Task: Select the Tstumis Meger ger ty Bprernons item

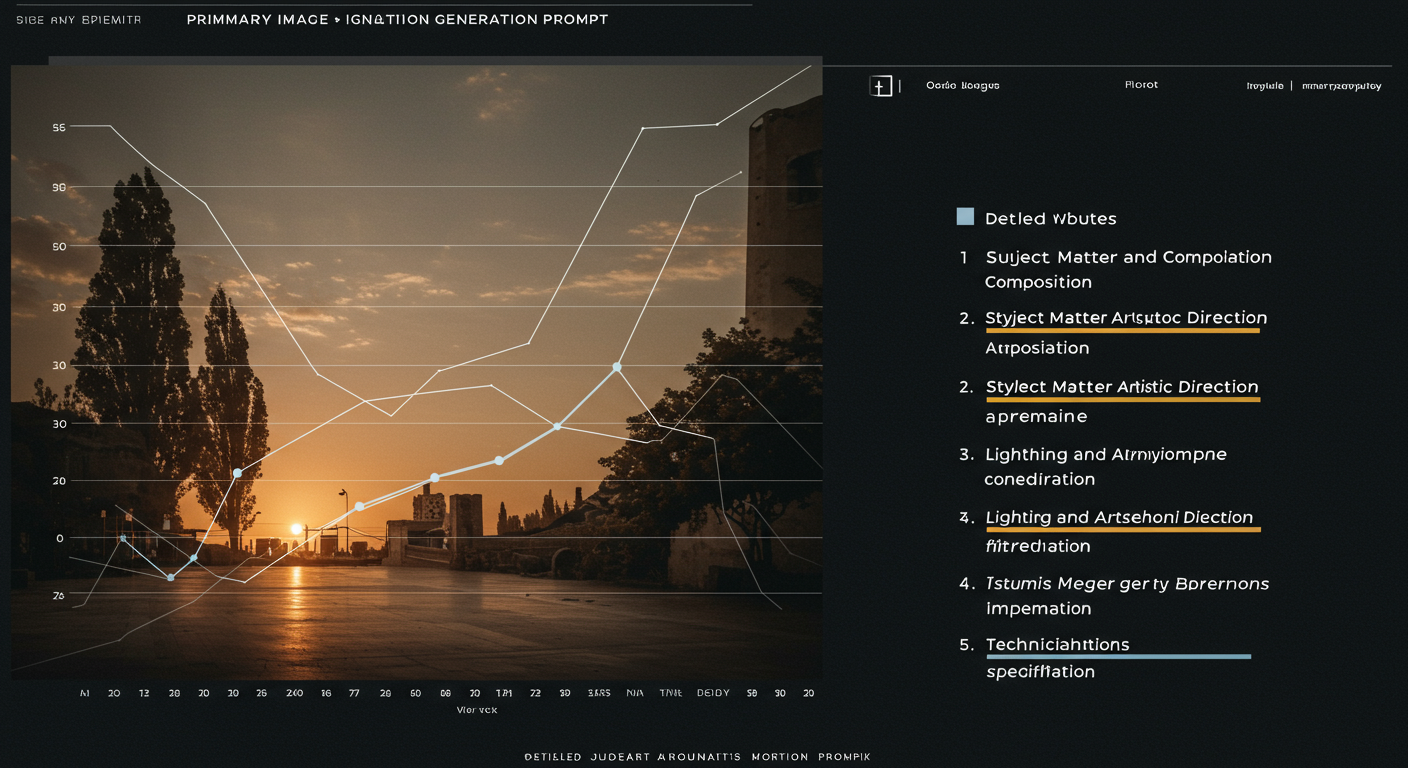Action: pos(1127,584)
